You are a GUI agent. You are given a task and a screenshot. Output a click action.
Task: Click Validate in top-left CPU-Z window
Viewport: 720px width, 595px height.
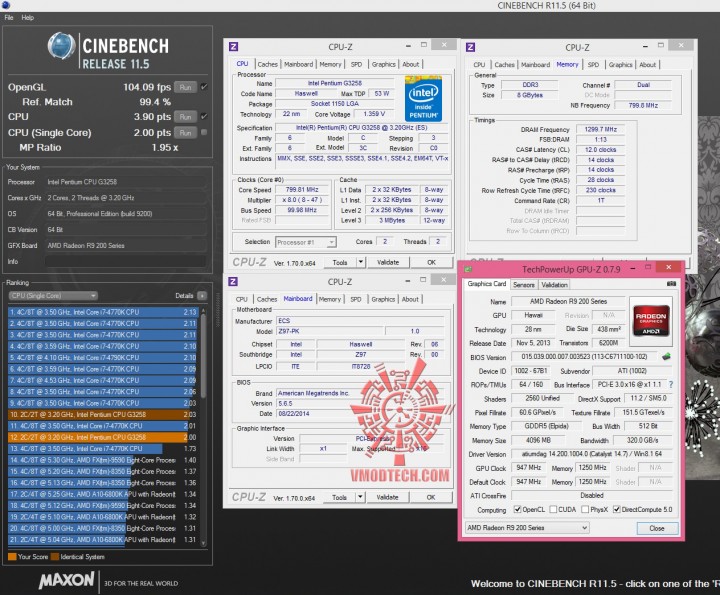click(388, 263)
